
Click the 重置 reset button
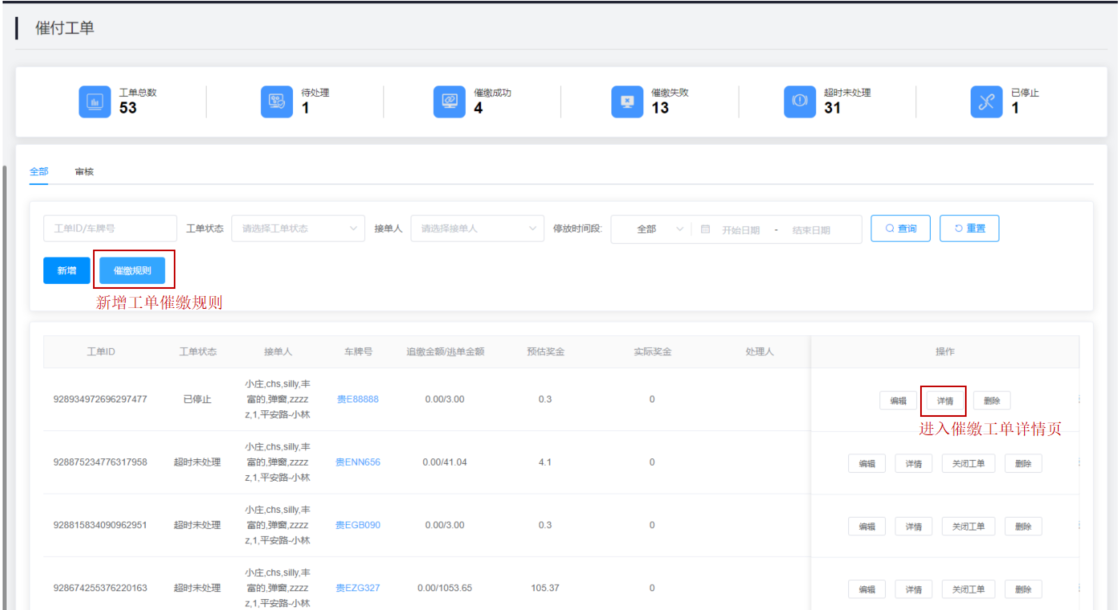(x=969, y=228)
